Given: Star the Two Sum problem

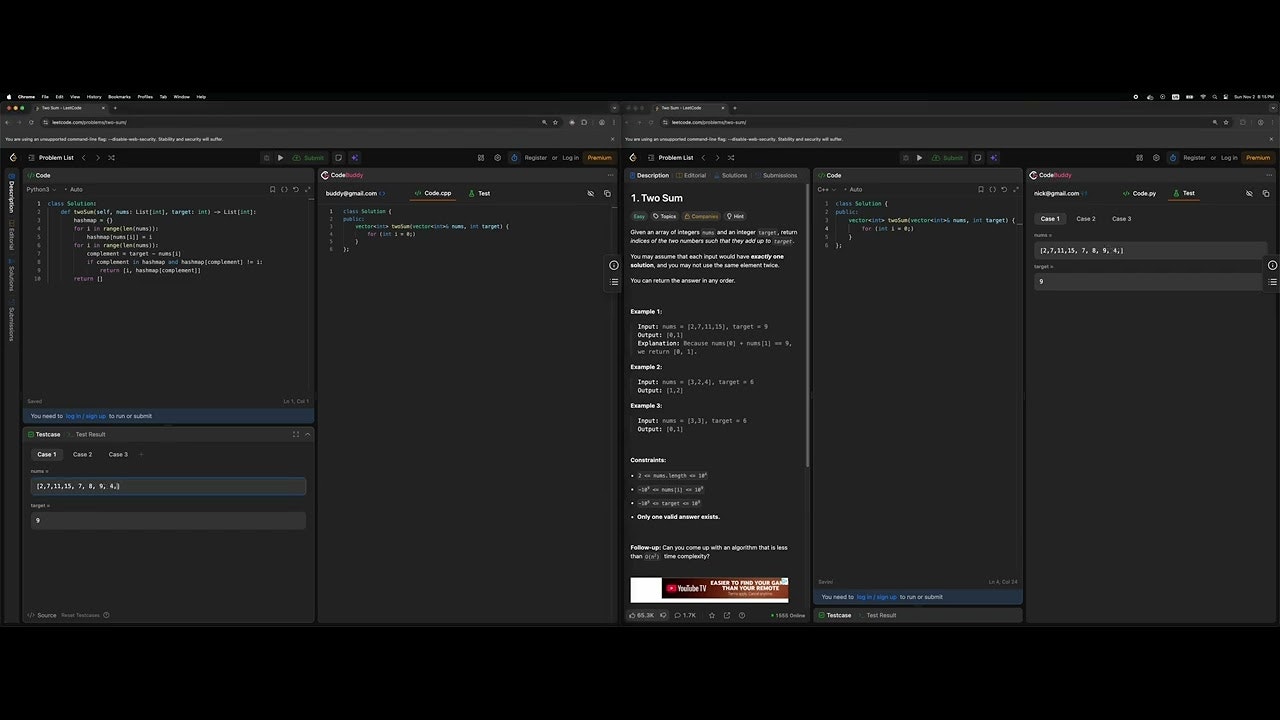Looking at the screenshot, I should pos(711,615).
